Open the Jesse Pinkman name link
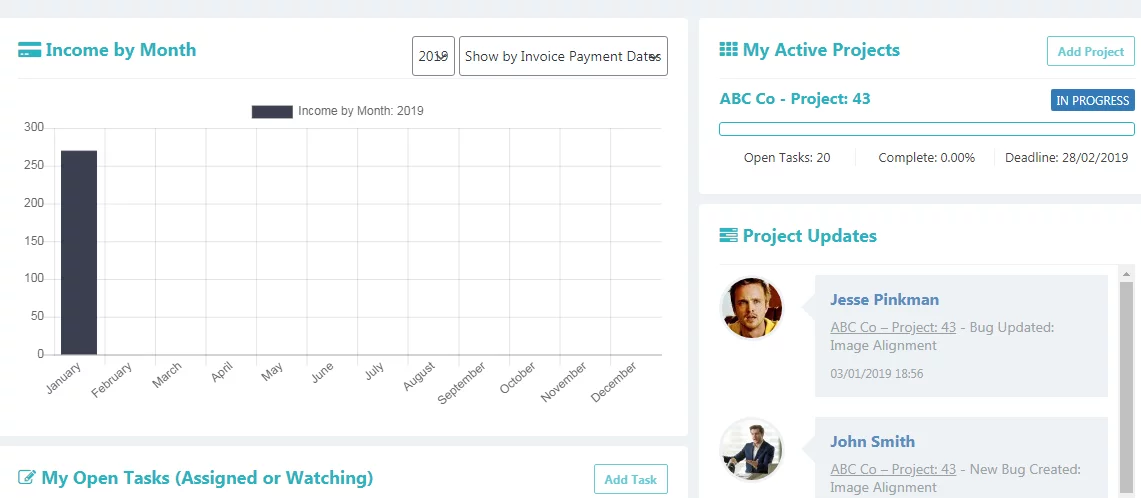 tap(884, 299)
